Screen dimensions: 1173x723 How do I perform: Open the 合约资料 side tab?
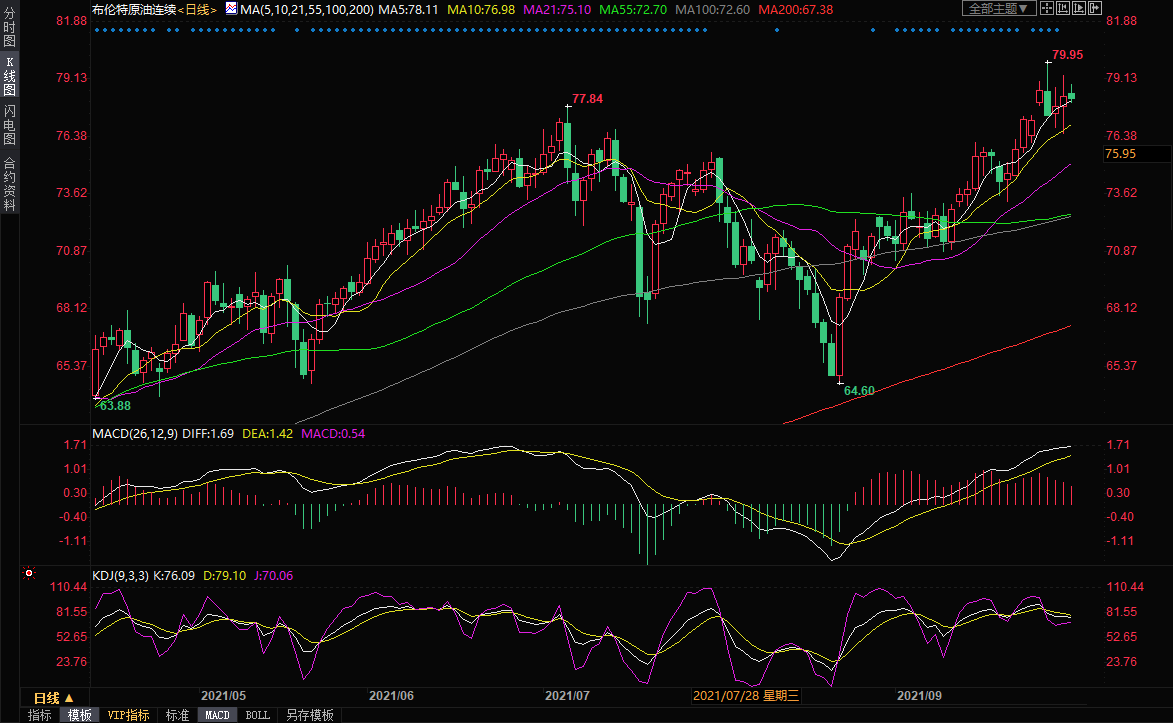click(x=9, y=184)
